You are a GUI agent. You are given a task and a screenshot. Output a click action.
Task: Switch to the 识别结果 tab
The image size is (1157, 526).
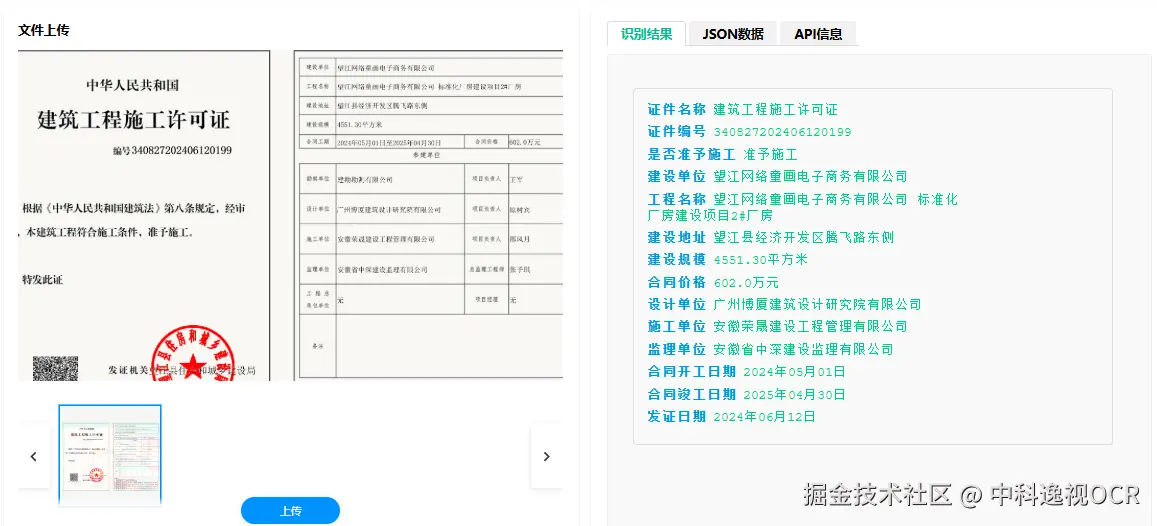tap(646, 34)
